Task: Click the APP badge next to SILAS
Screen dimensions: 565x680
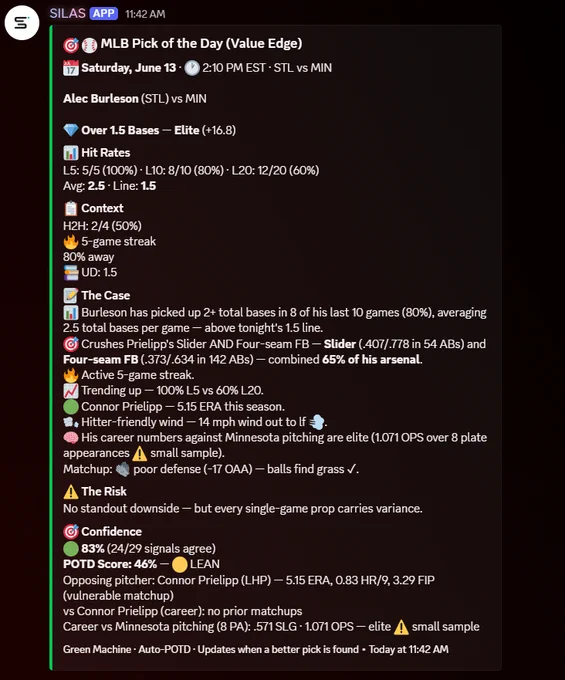Action: 104,13
